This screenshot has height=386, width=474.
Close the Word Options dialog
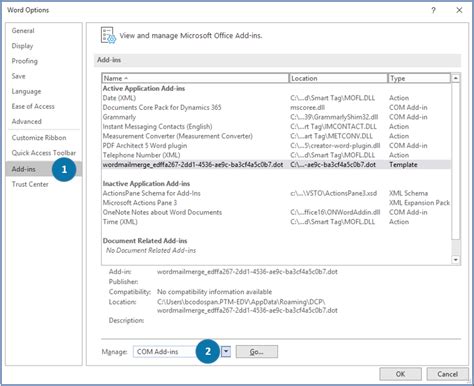[x=459, y=10]
